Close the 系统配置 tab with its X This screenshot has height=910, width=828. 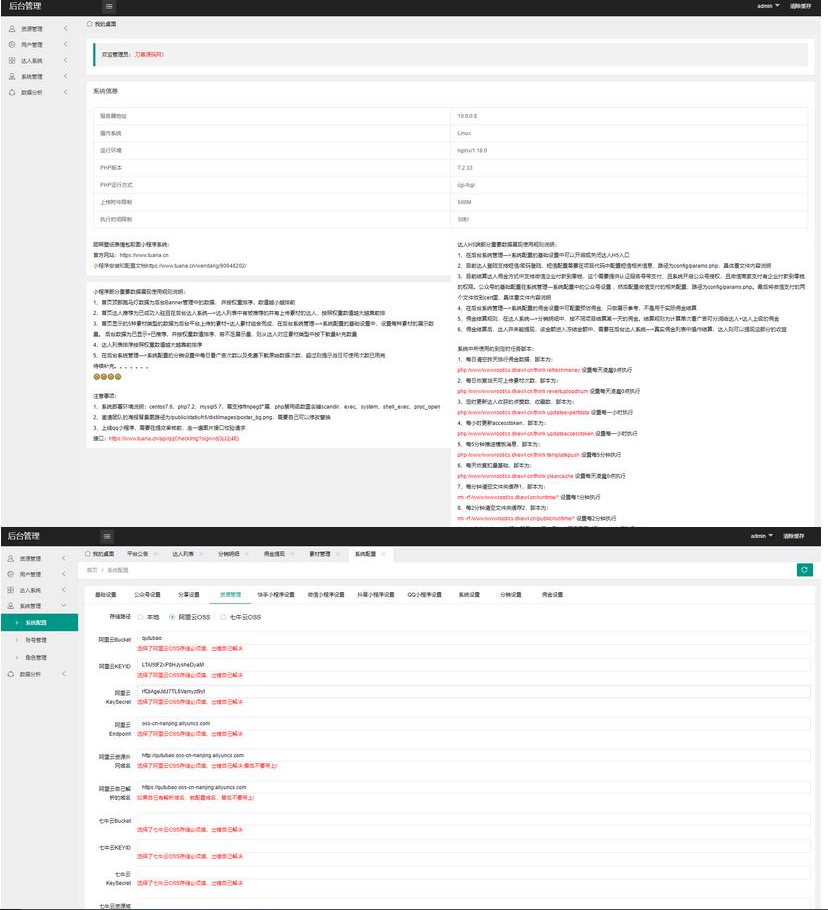pyautogui.click(x=384, y=554)
